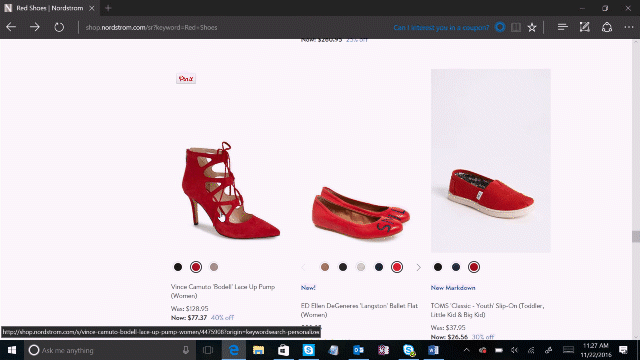This screenshot has height=360, width=640.
Task: Open a new browser tab
Action: pyautogui.click(x=108, y=8)
